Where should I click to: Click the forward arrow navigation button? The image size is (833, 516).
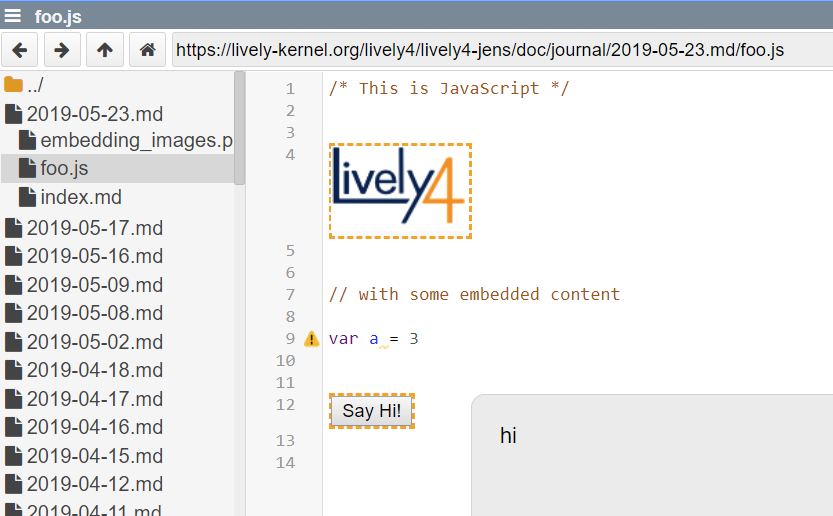coord(62,49)
